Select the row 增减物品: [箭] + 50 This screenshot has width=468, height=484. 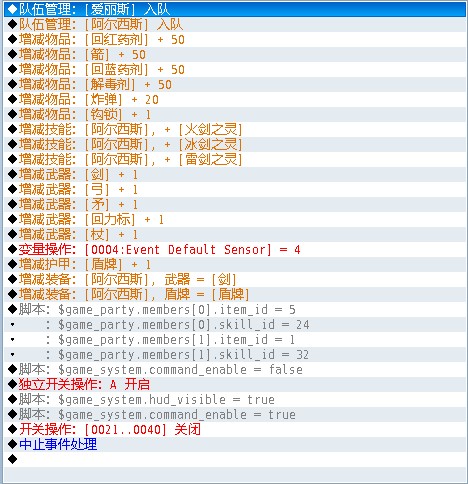pyautogui.click(x=235, y=54)
